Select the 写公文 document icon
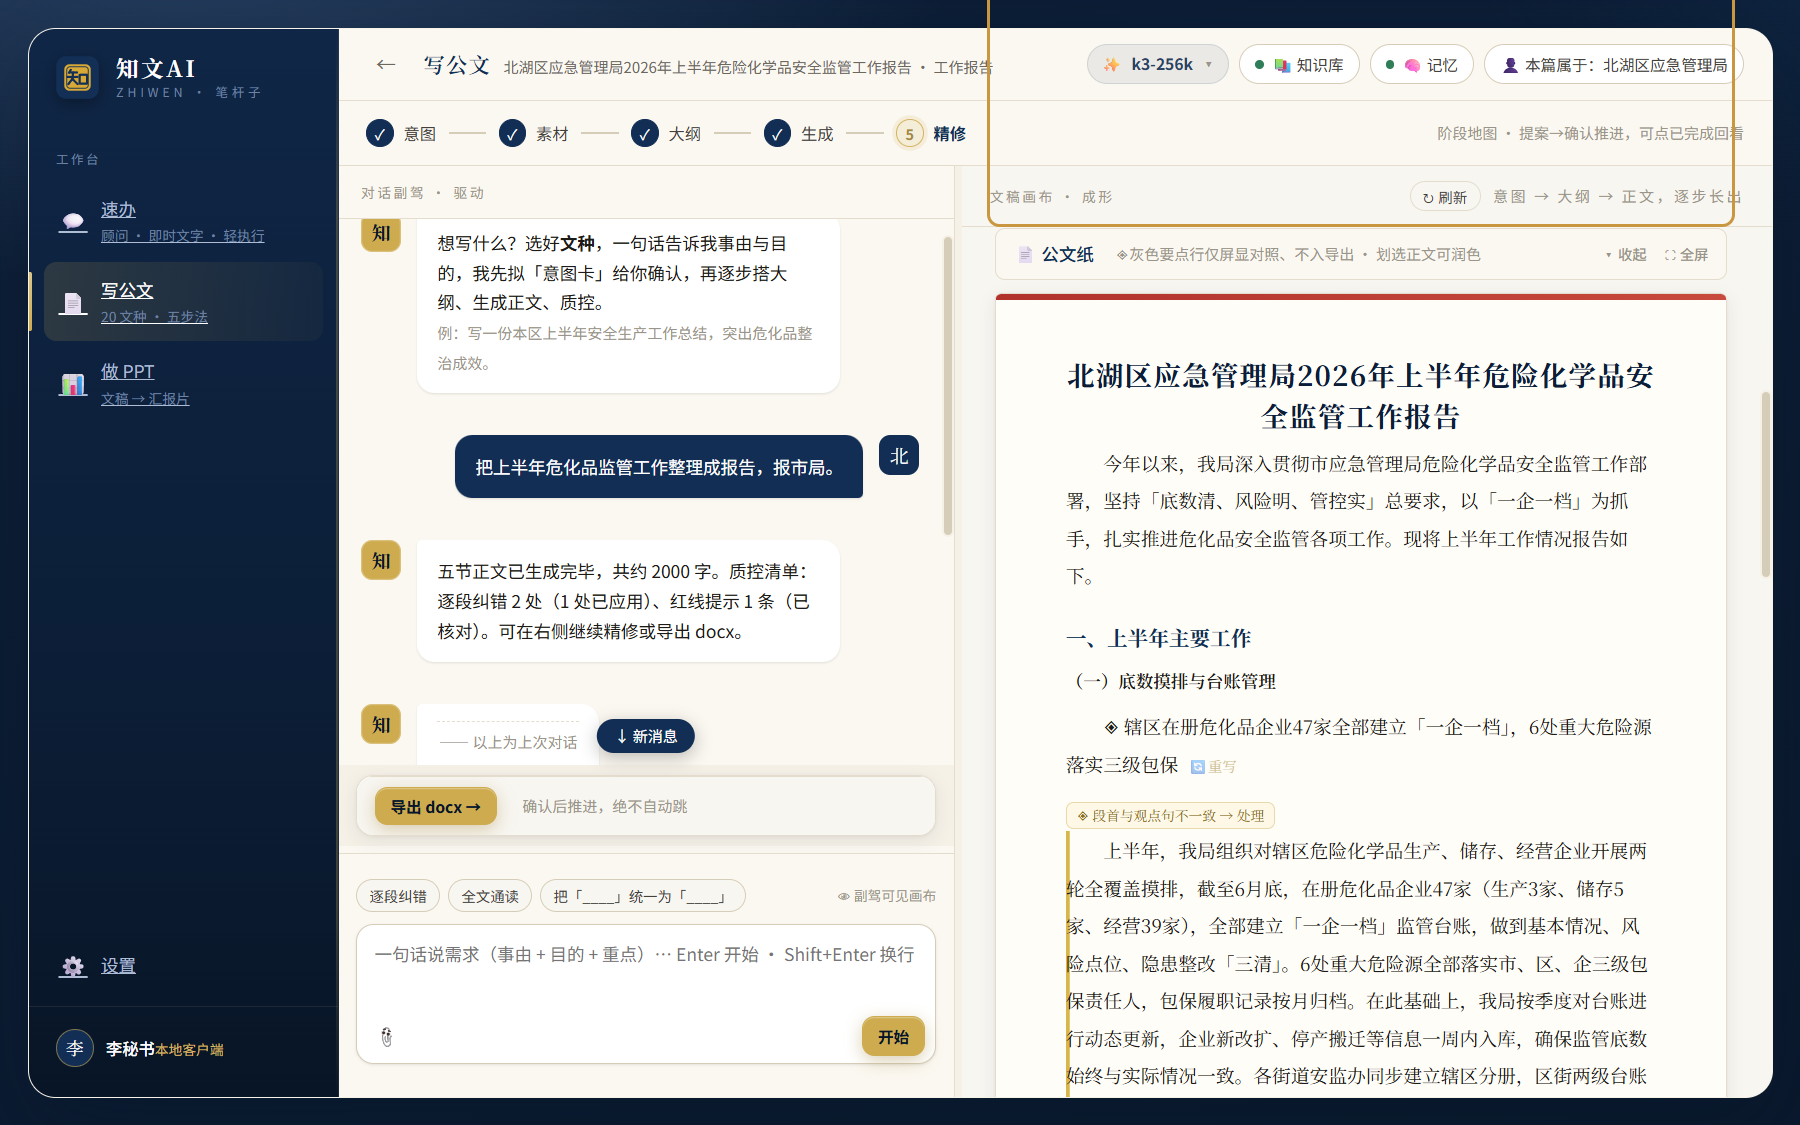Image resolution: width=1800 pixels, height=1125 pixels. pos(73,302)
